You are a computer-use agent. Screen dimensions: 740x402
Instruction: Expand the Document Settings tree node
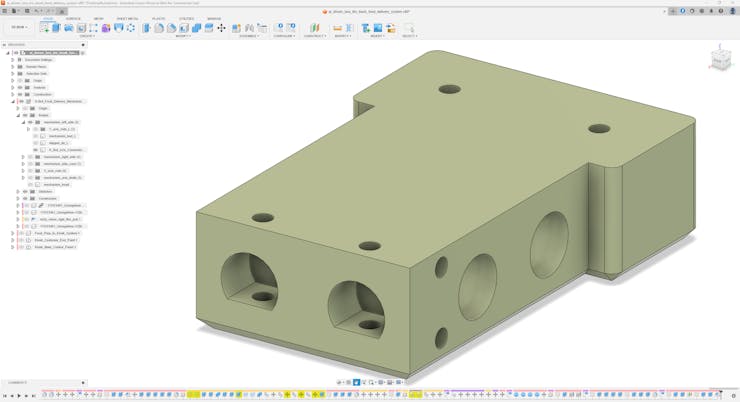(13, 60)
